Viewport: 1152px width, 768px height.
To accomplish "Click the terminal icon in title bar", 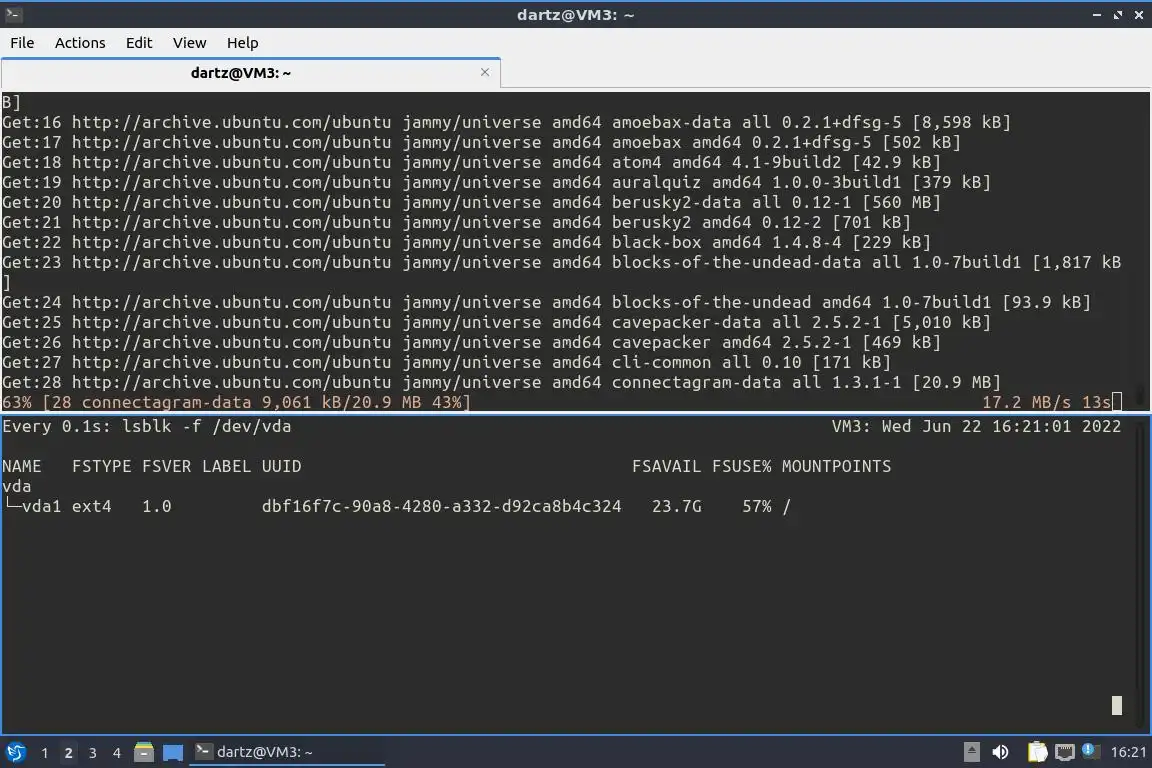I will coord(13,14).
